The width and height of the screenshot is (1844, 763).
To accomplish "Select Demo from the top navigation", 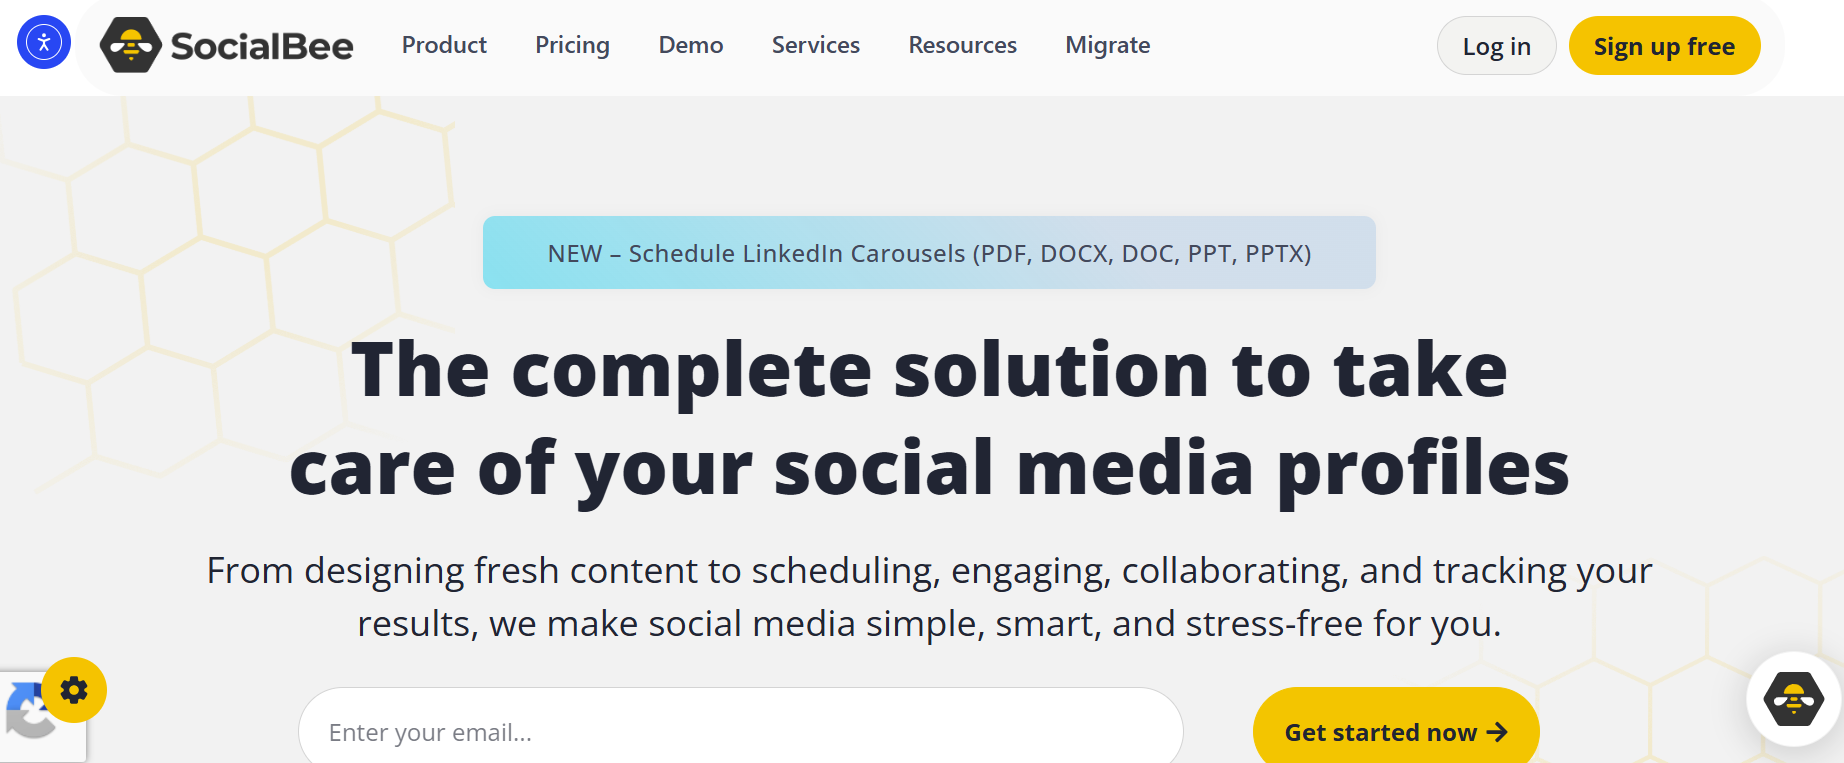I will (690, 45).
